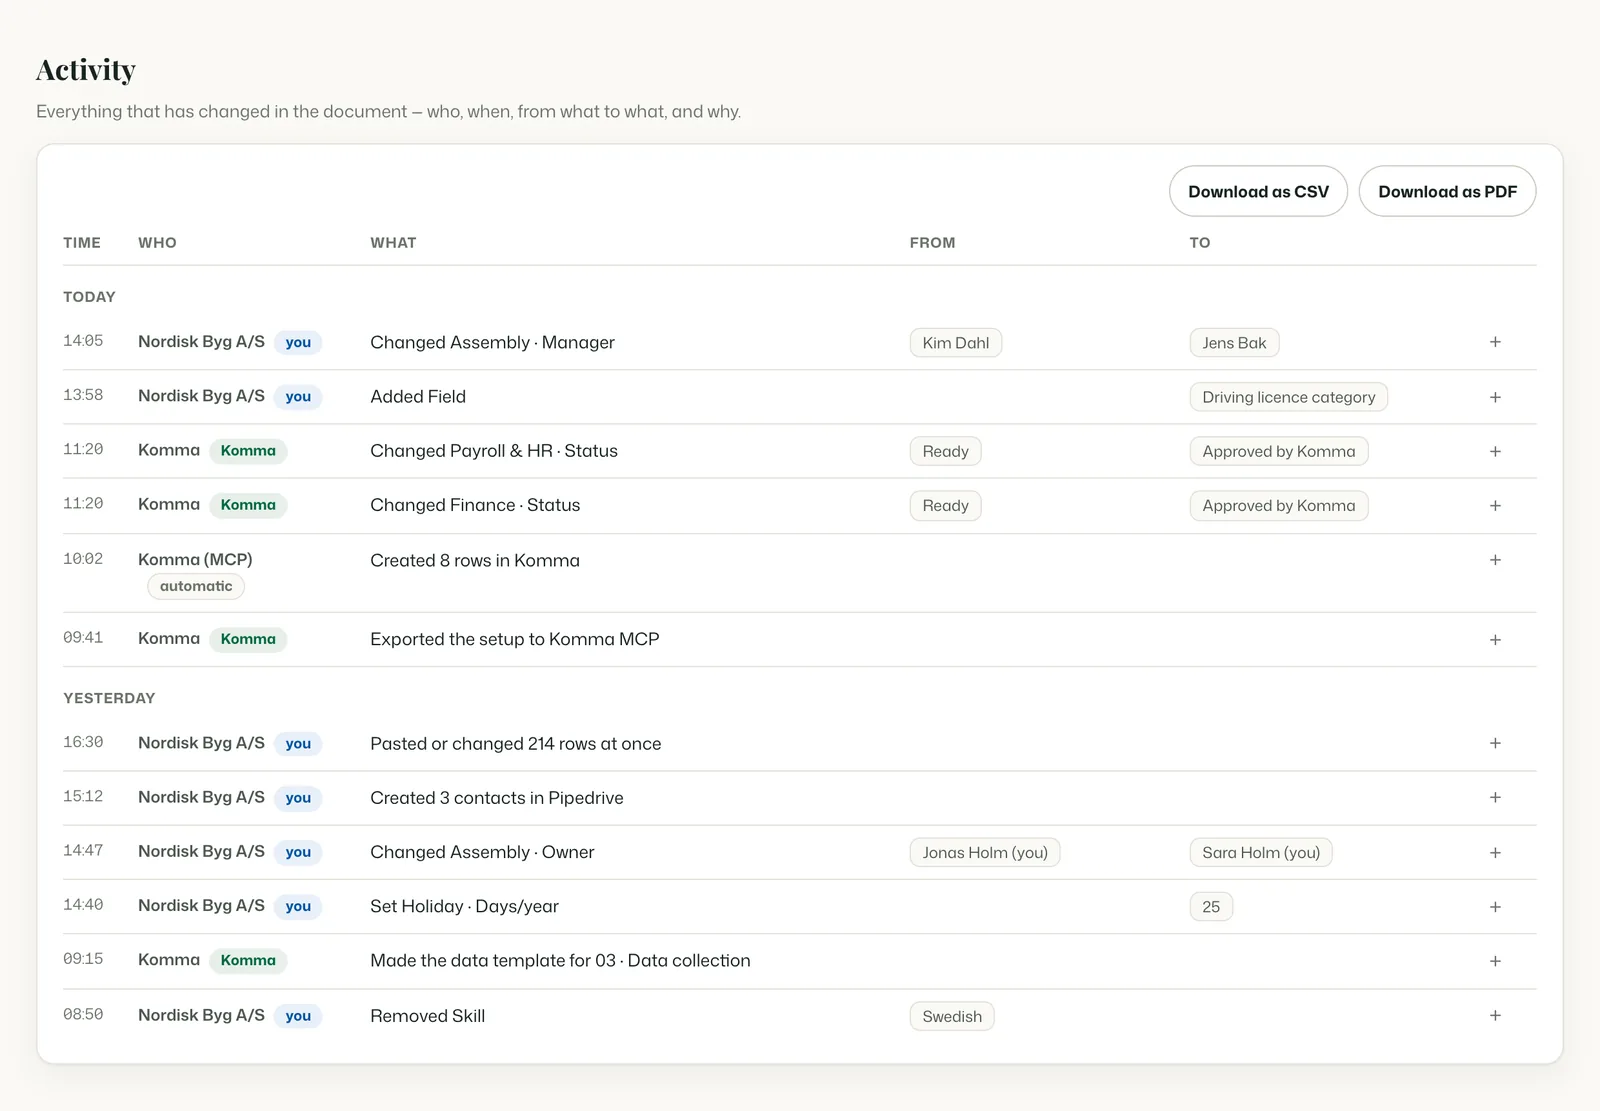Click the Komma badge in the 09:15 row
Viewport: 1600px width, 1111px height.
pyautogui.click(x=248, y=960)
